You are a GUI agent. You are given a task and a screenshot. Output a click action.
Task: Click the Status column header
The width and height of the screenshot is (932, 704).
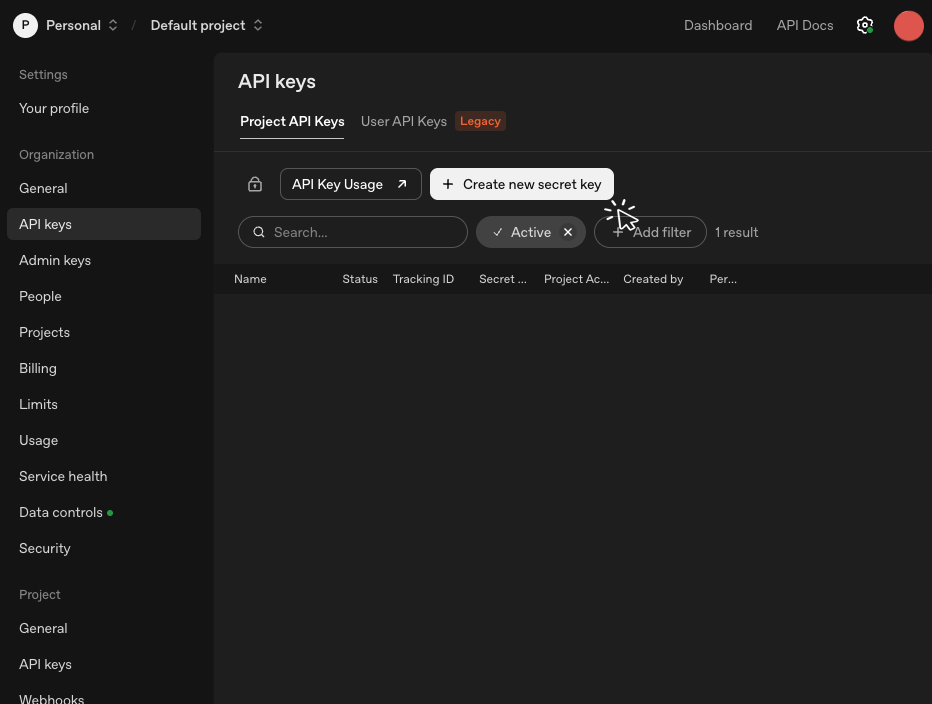(360, 279)
